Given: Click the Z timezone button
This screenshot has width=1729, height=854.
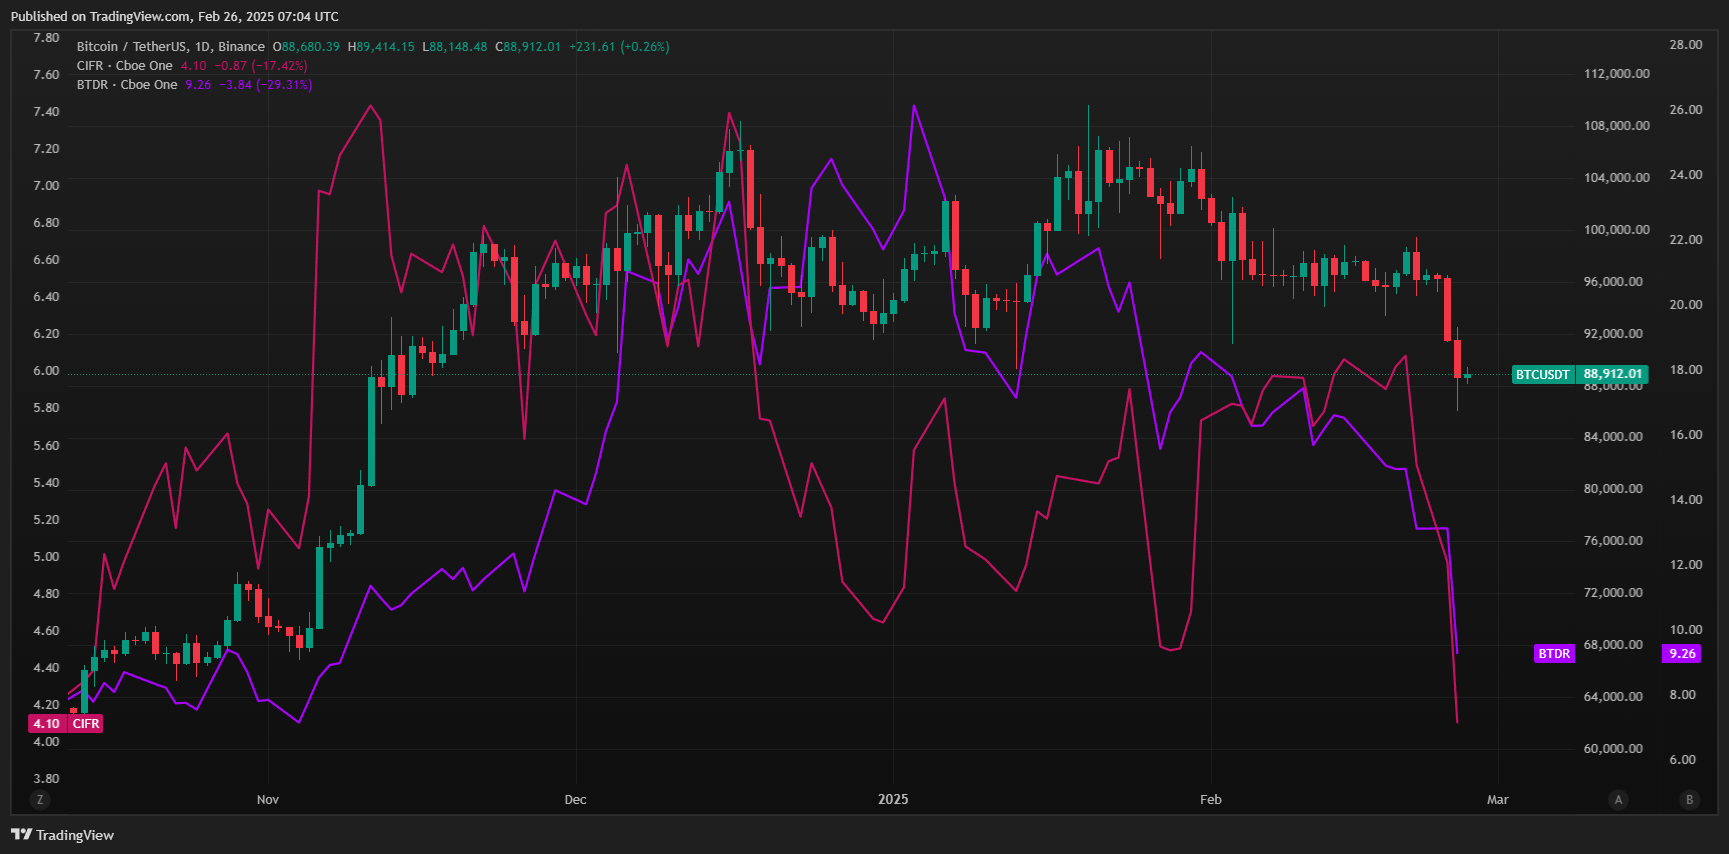Looking at the screenshot, I should coord(40,799).
